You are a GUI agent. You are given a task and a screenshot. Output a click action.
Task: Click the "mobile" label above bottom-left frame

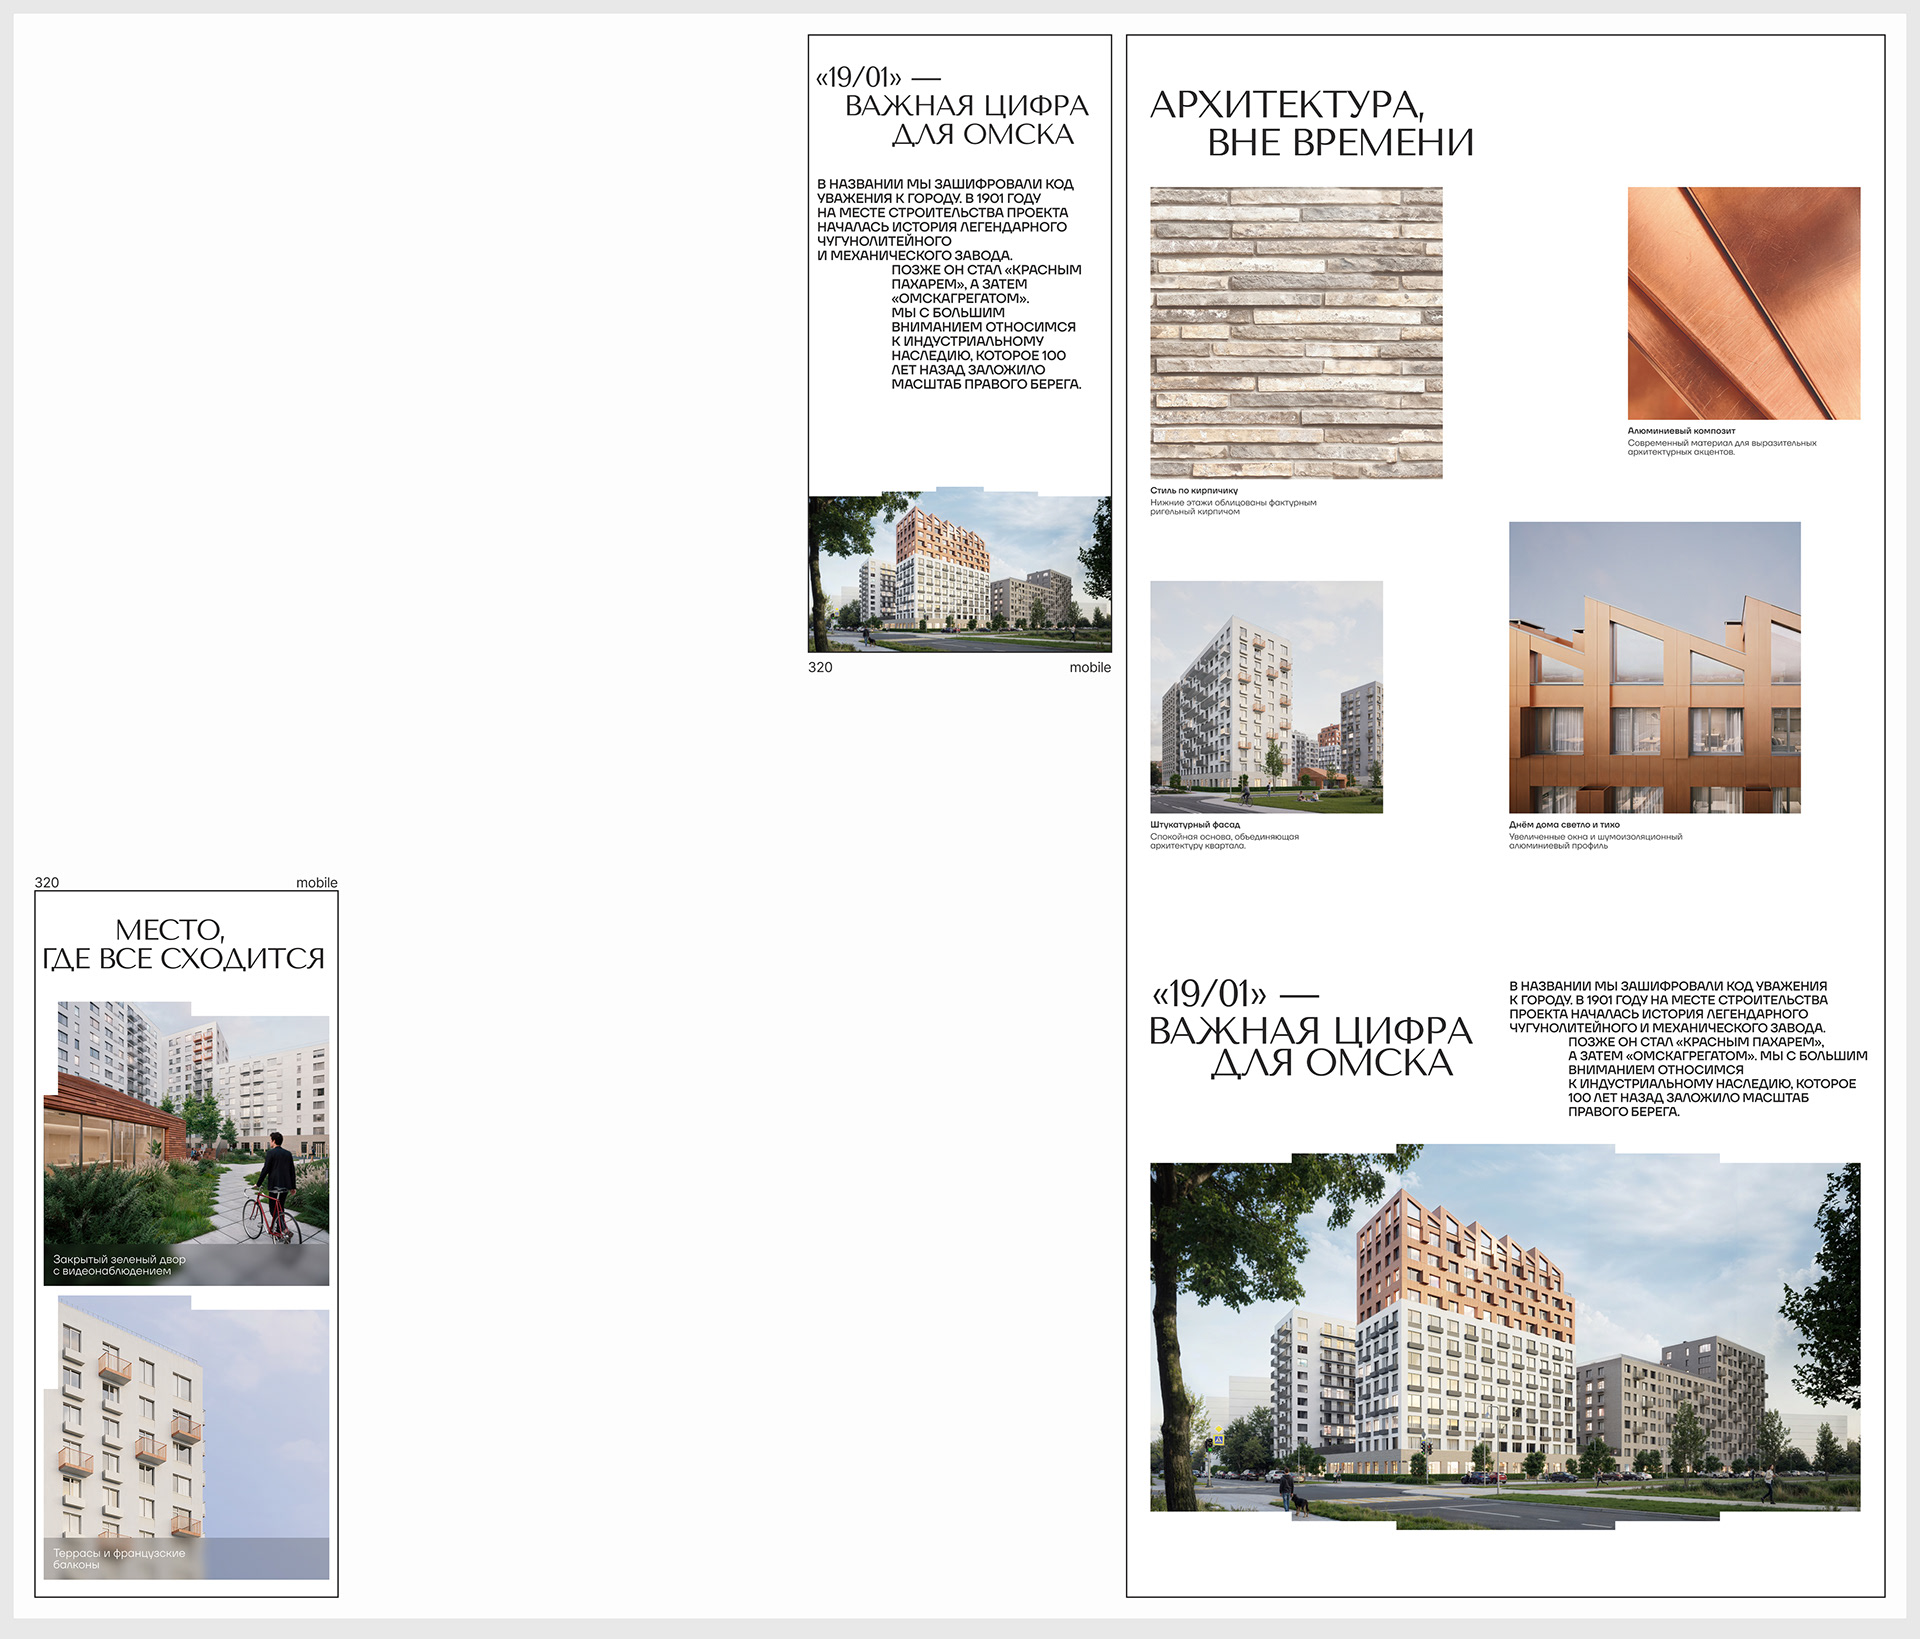click(317, 883)
